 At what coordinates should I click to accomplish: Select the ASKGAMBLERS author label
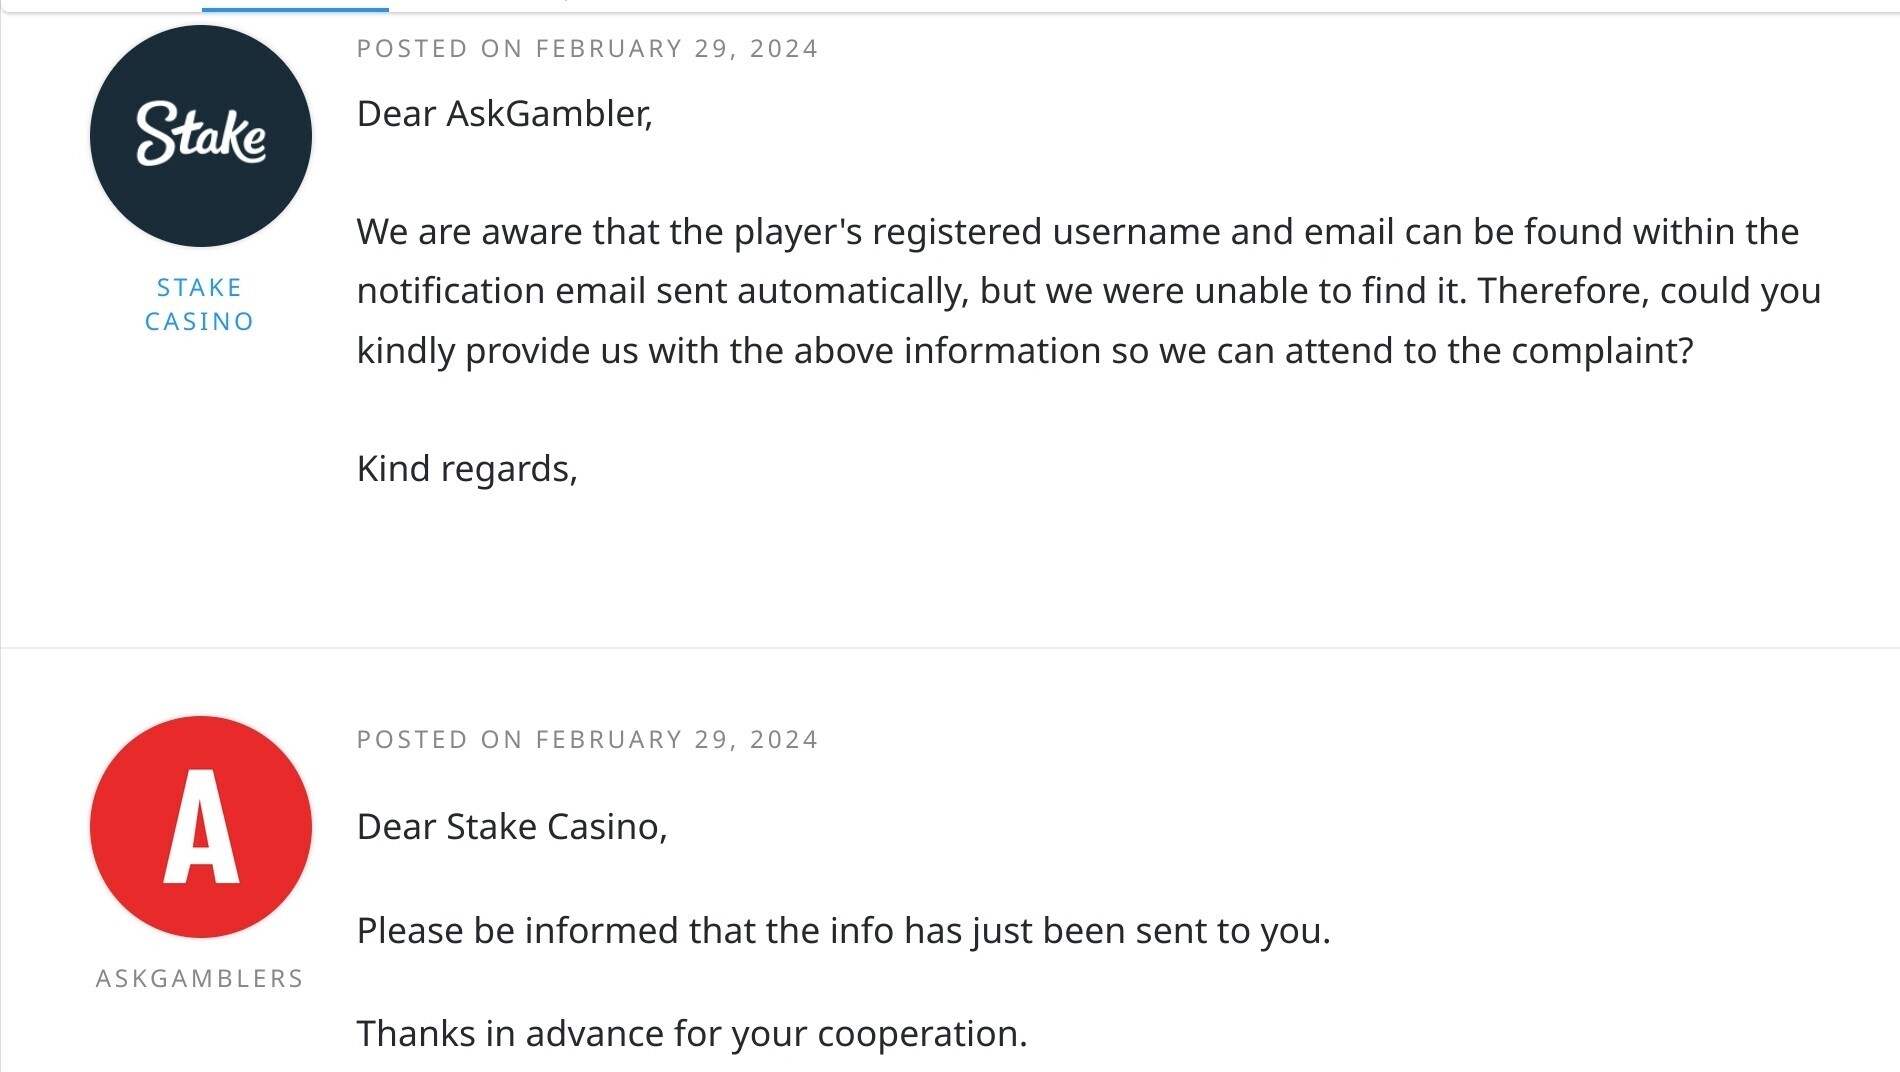pos(200,978)
